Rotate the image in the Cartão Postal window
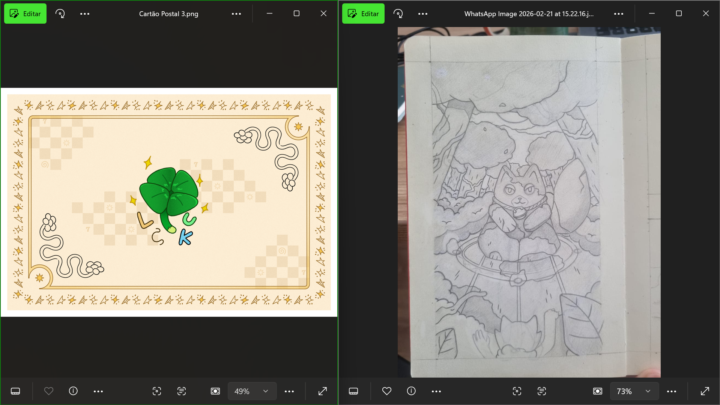The width and height of the screenshot is (720, 405). pyautogui.click(x=60, y=14)
